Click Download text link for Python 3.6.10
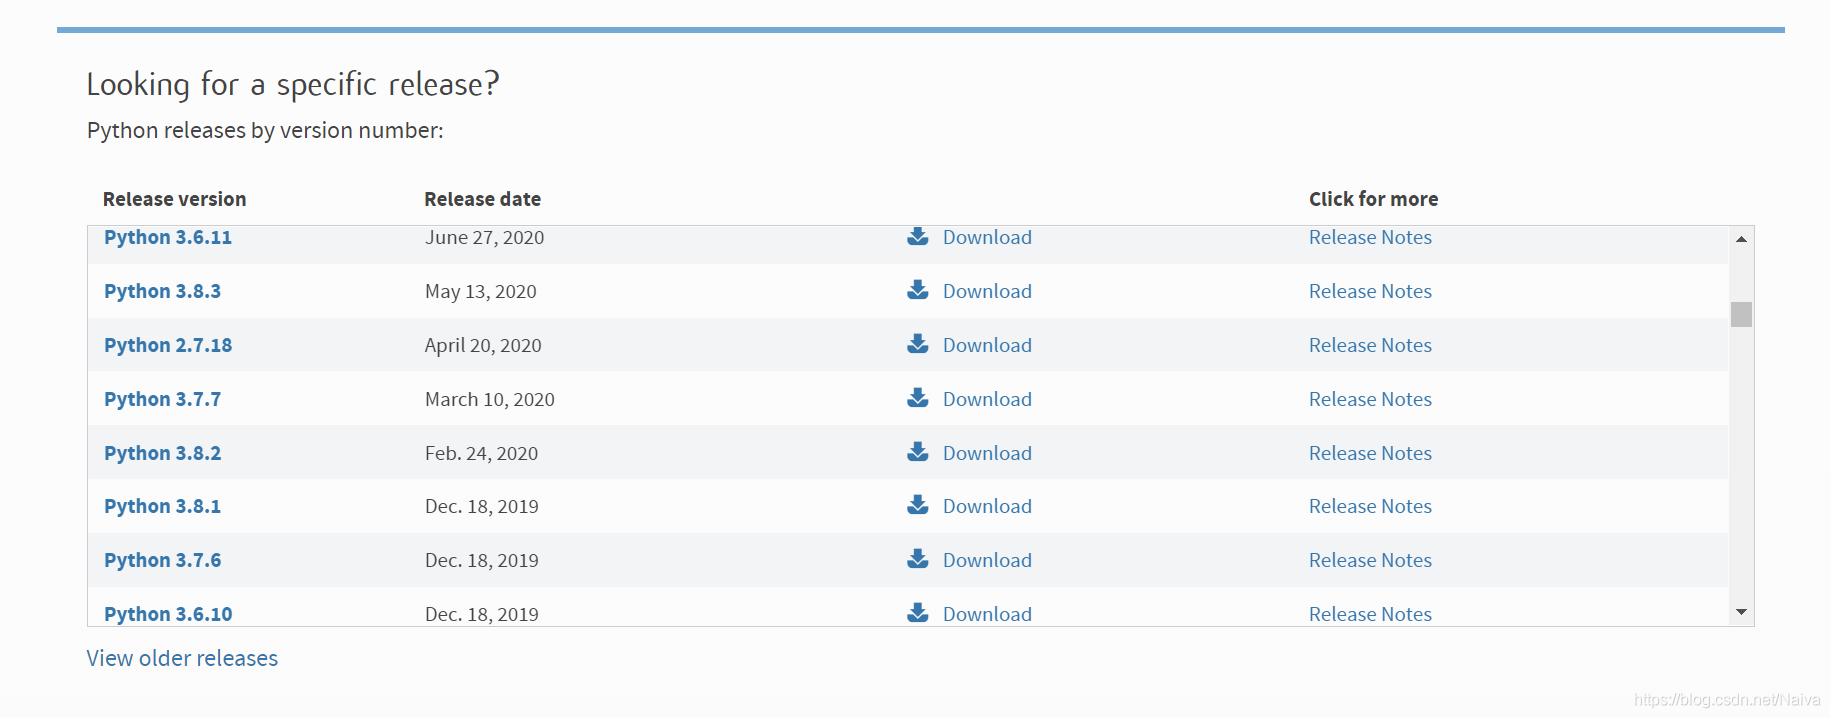This screenshot has height=718, width=1830. [987, 614]
